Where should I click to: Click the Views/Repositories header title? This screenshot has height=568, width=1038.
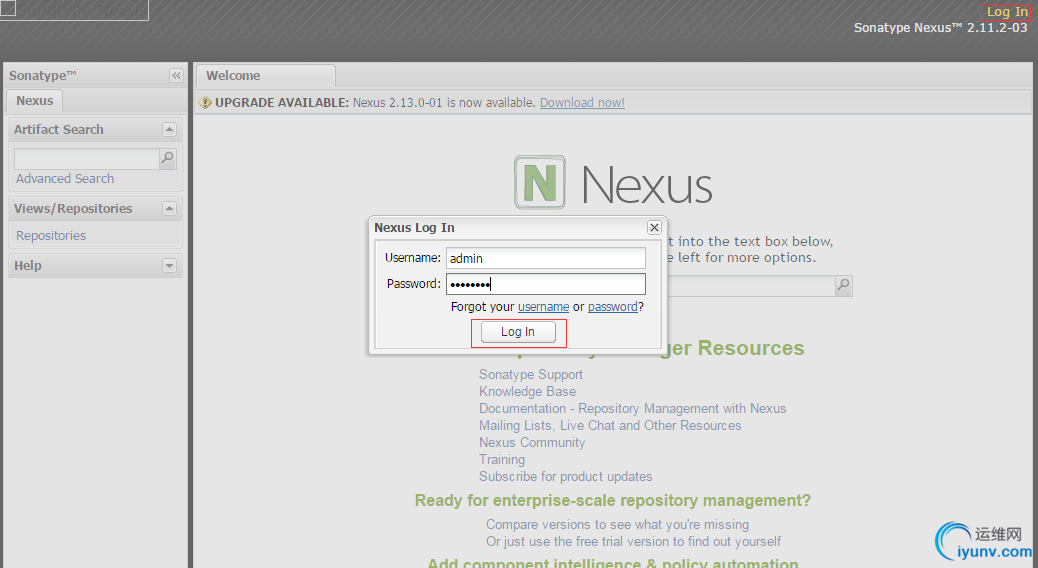click(73, 209)
